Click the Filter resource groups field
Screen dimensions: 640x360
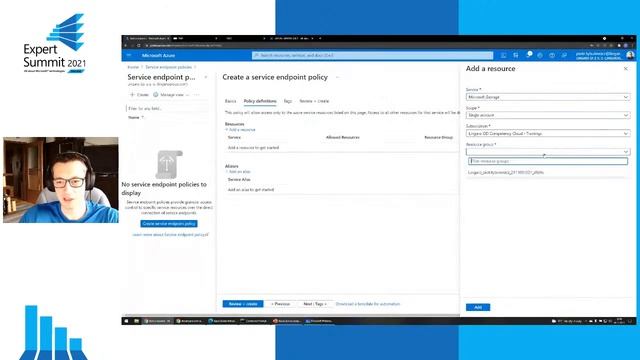[x=548, y=161]
